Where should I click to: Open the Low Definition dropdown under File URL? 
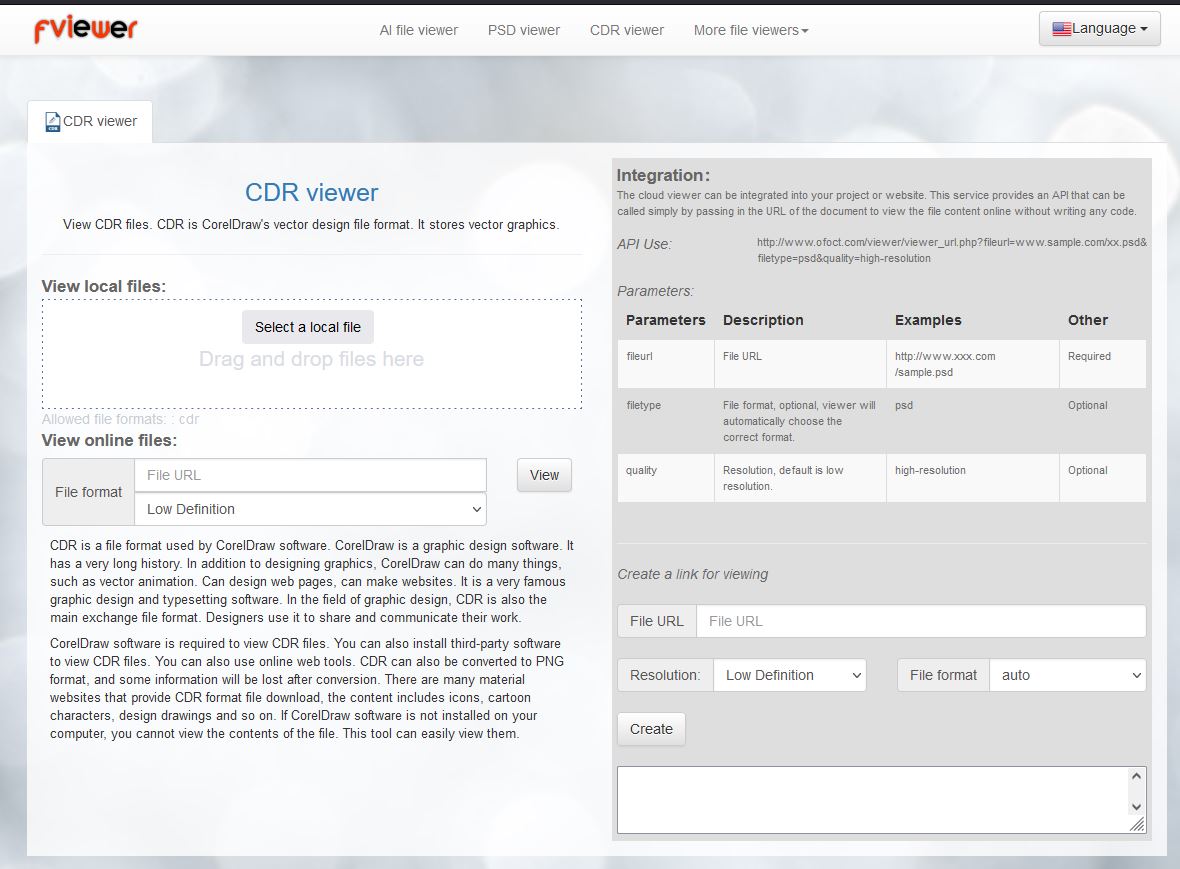pos(310,509)
